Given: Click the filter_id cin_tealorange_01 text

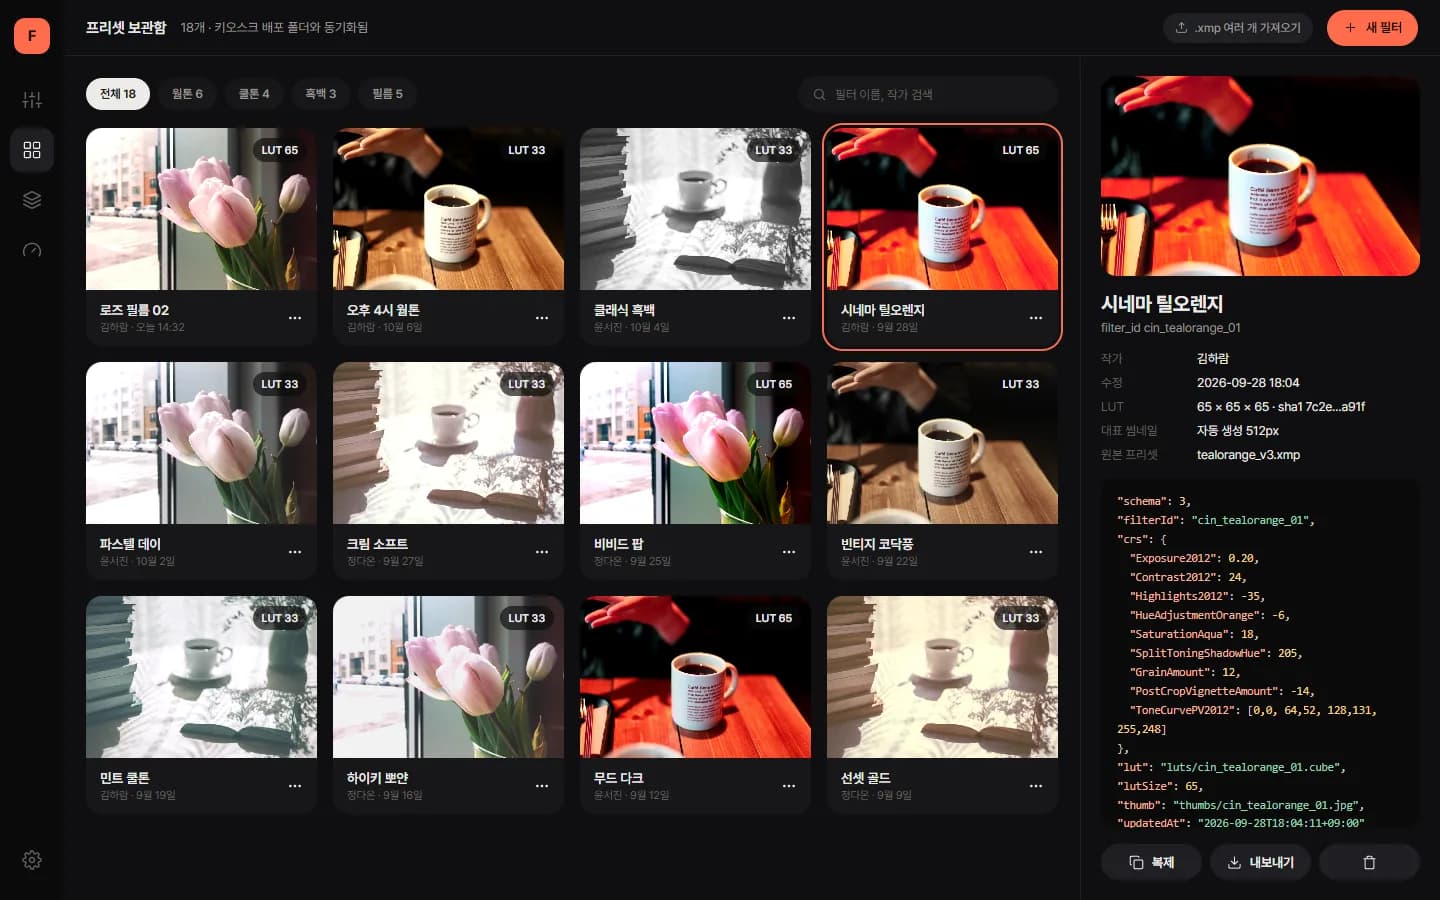Looking at the screenshot, I should (1171, 328).
